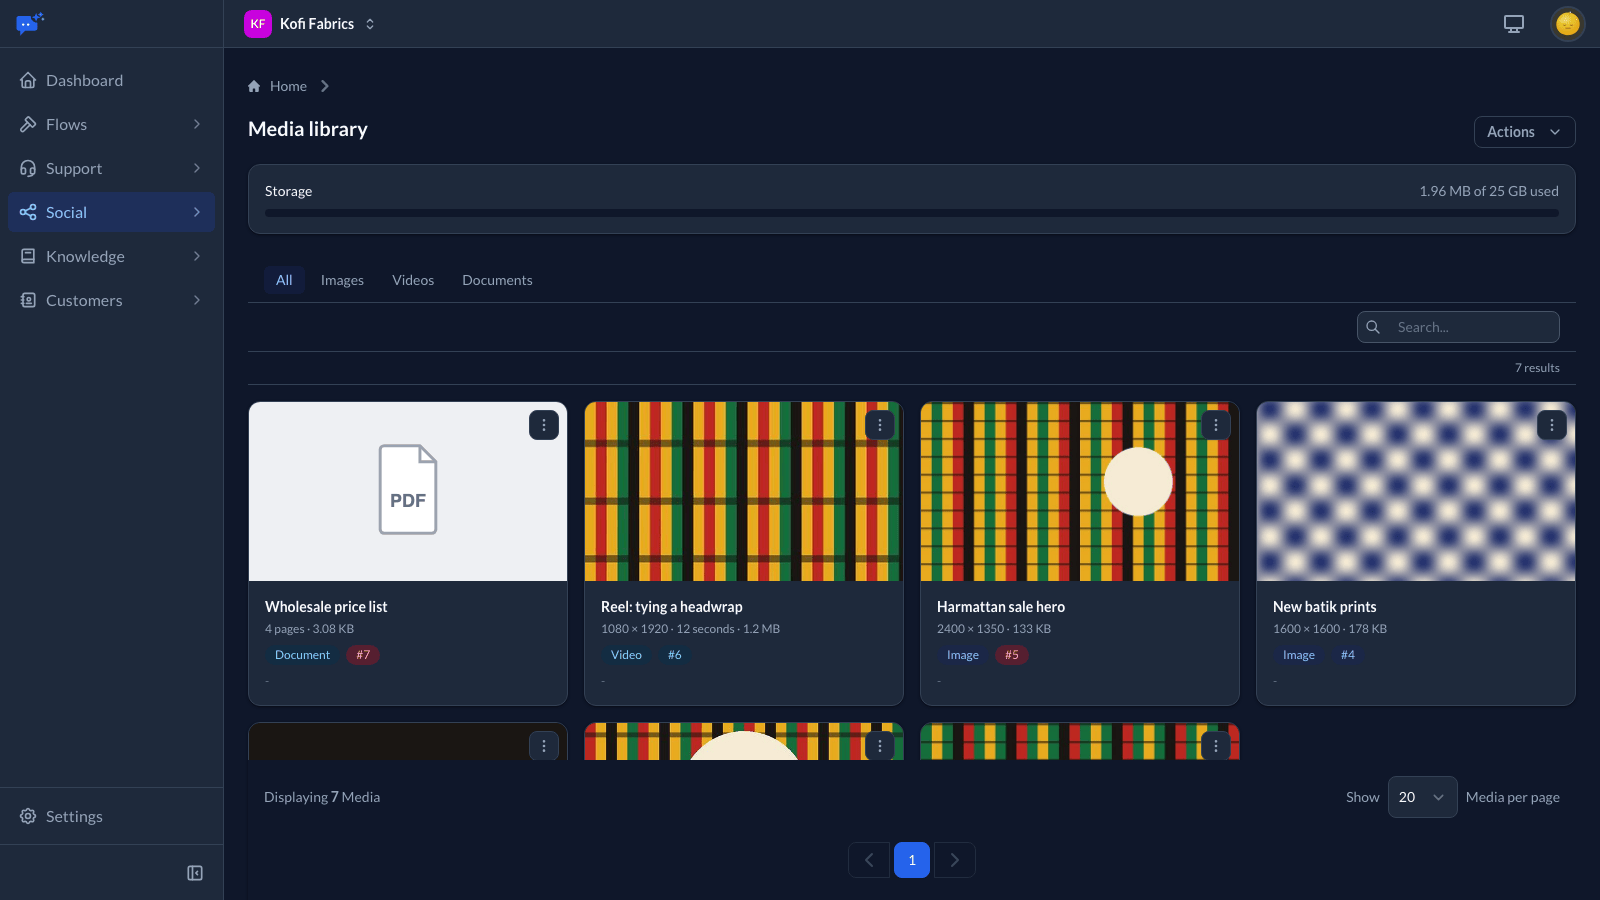
Task: Open the New batik prints thumbnail
Action: pos(1416,491)
